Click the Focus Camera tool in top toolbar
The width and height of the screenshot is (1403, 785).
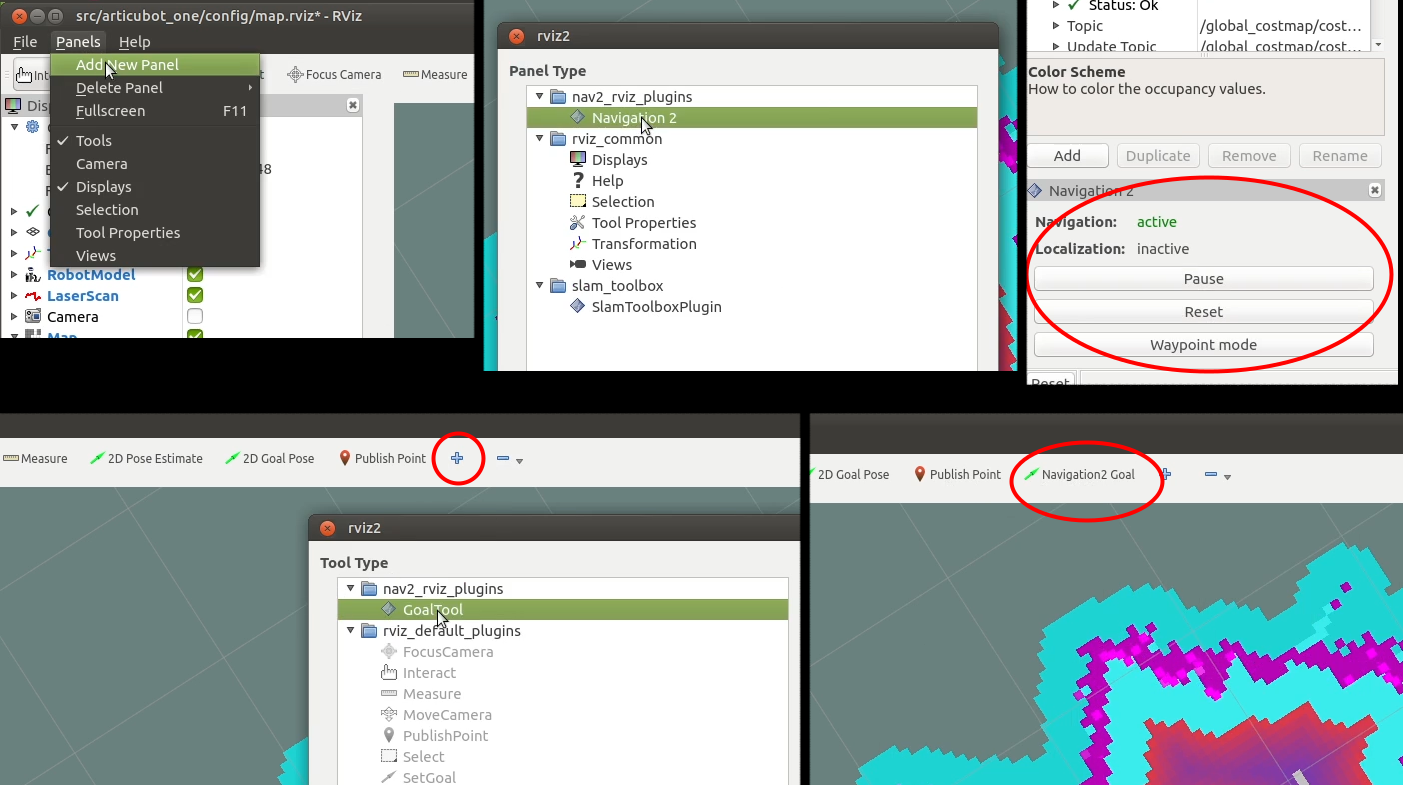tap(334, 75)
